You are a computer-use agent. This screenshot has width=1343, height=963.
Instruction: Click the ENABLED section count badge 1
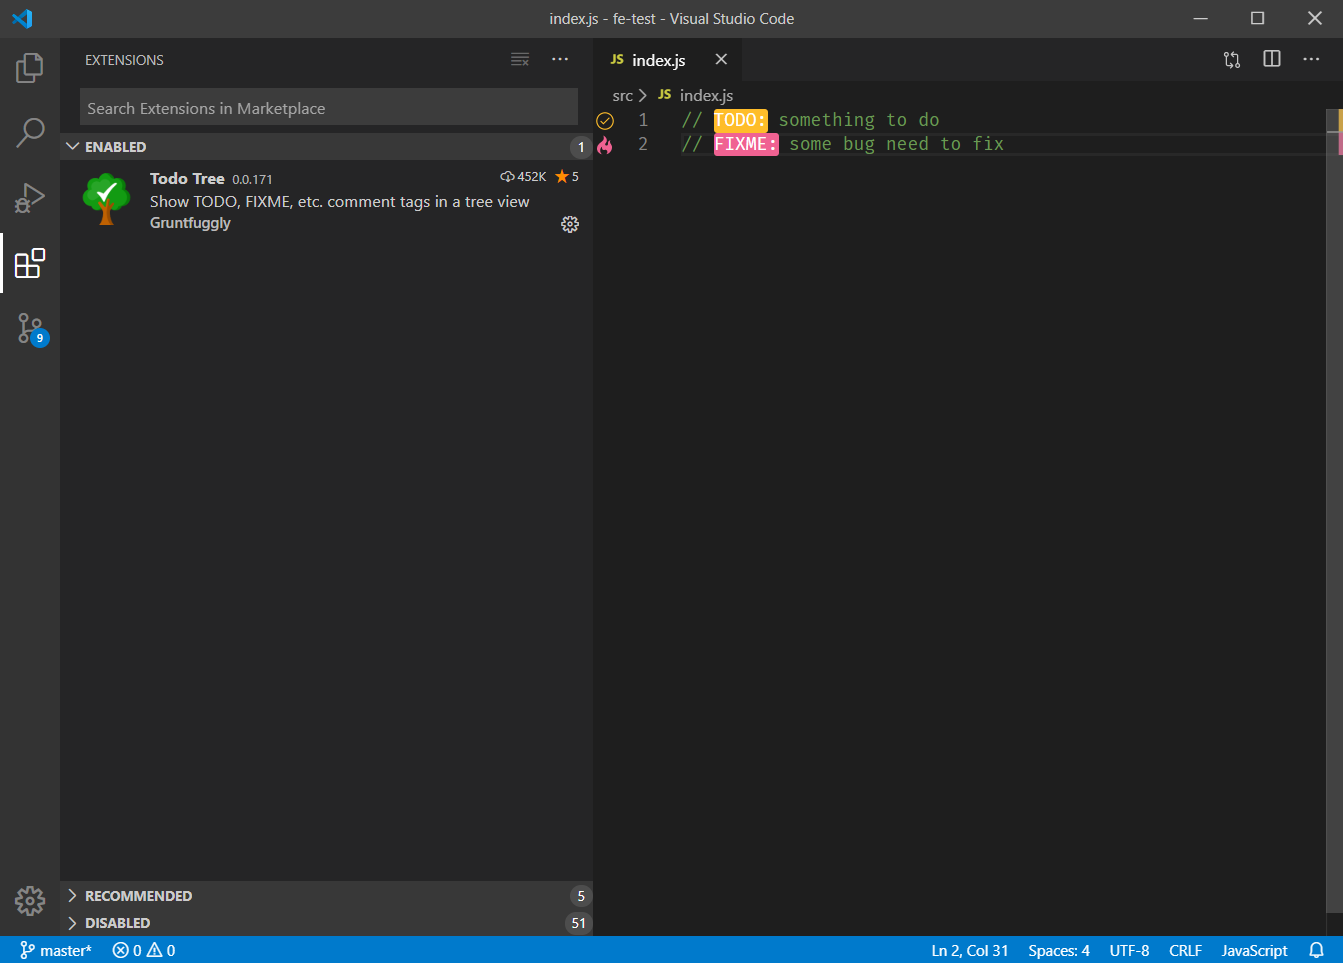click(581, 147)
